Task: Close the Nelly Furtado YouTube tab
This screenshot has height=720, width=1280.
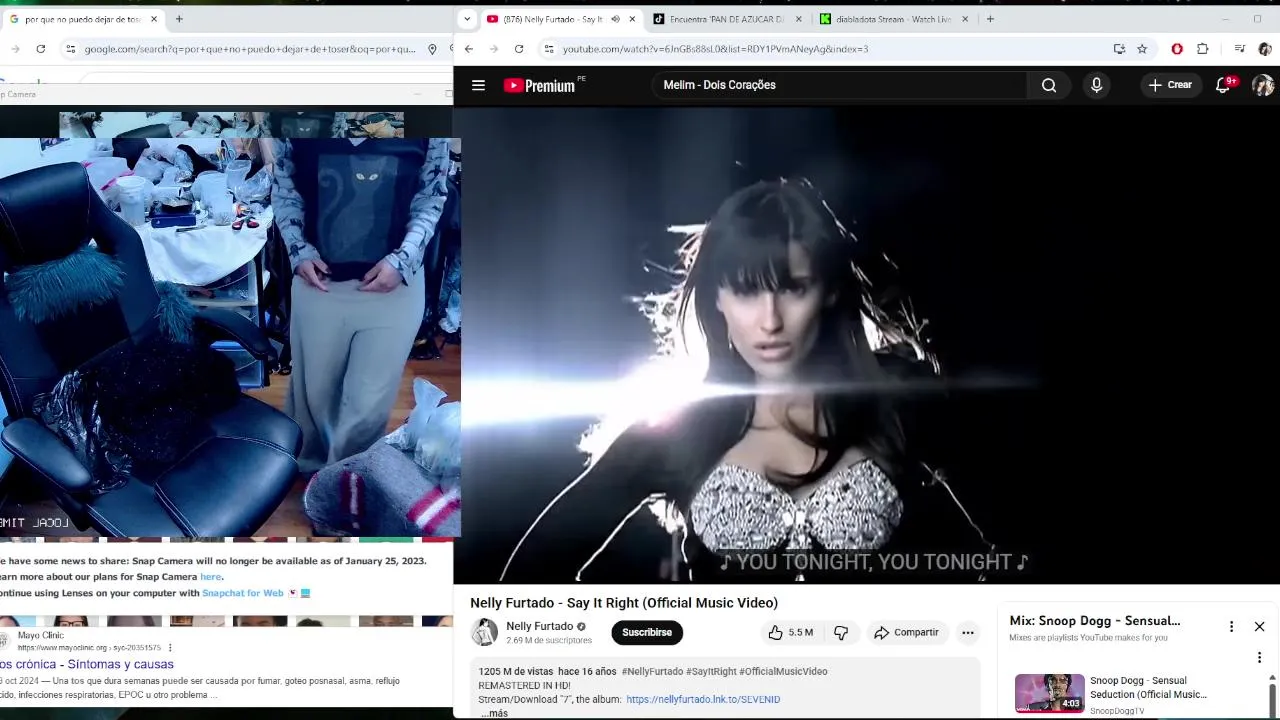Action: point(632,19)
